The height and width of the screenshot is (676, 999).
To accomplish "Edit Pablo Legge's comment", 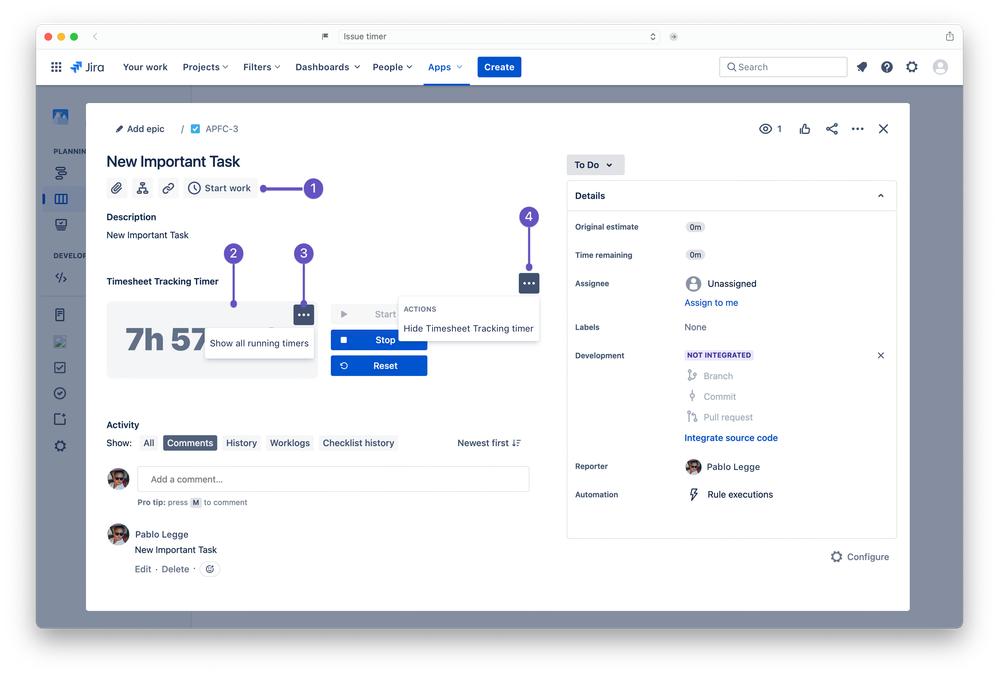I will click(143, 569).
